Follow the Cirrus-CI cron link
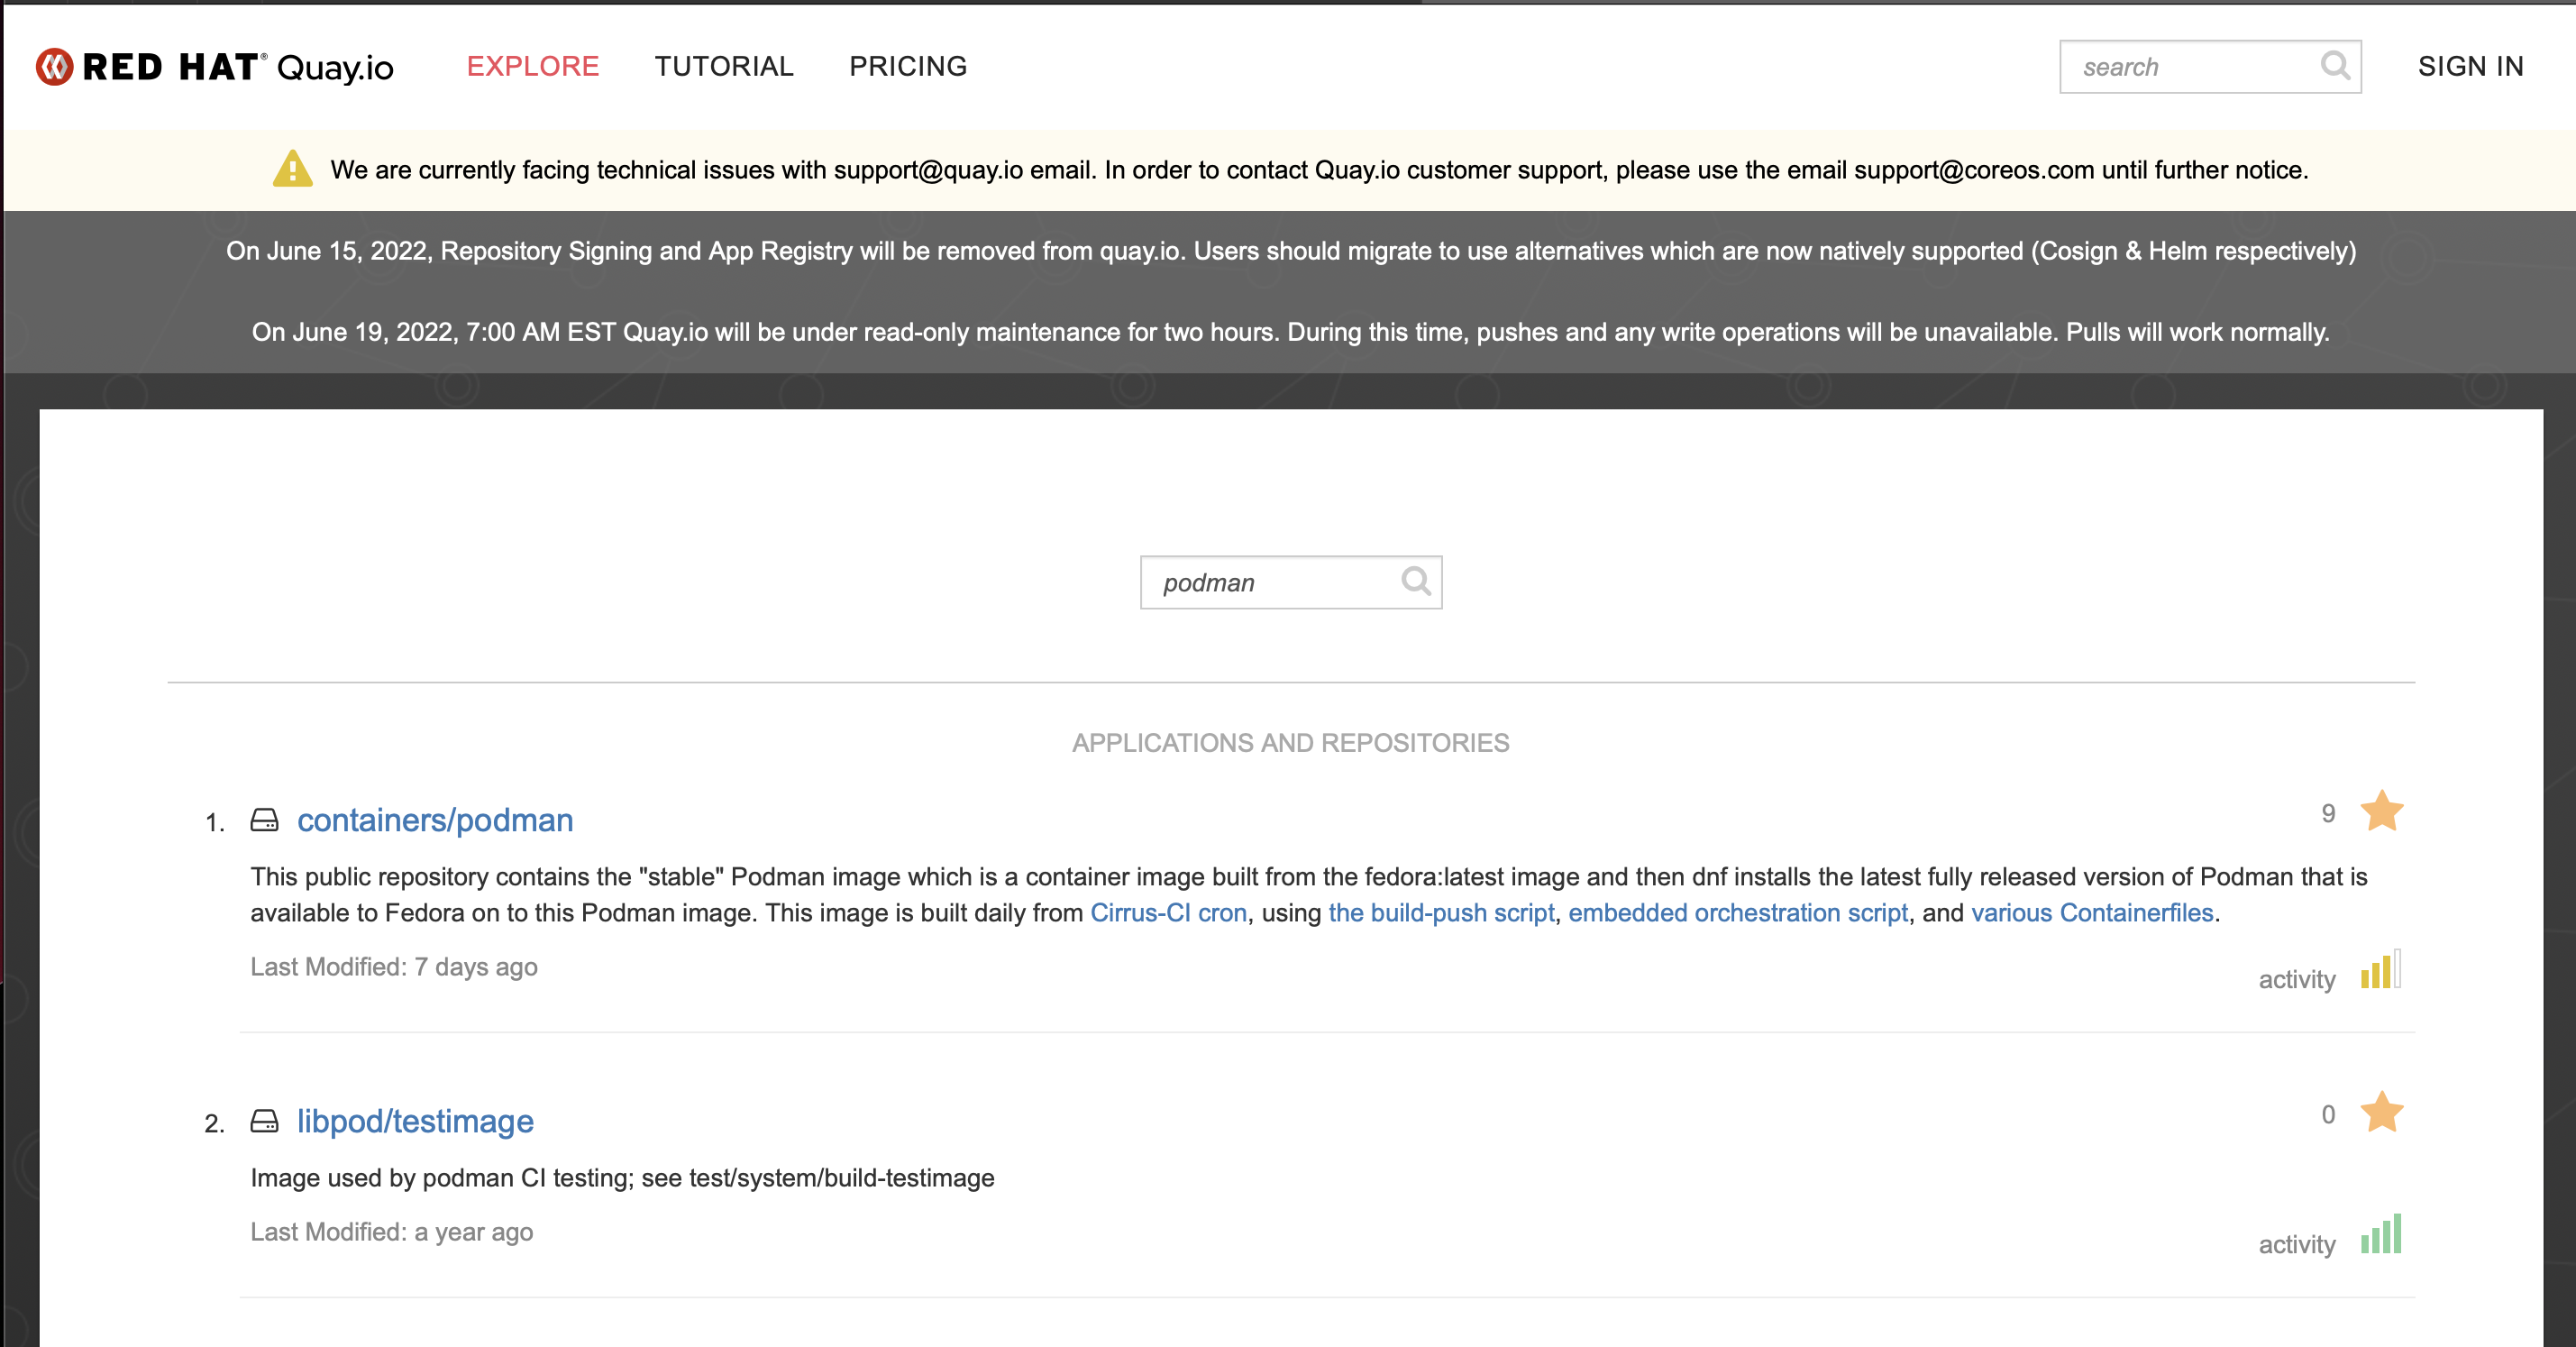 1168,913
